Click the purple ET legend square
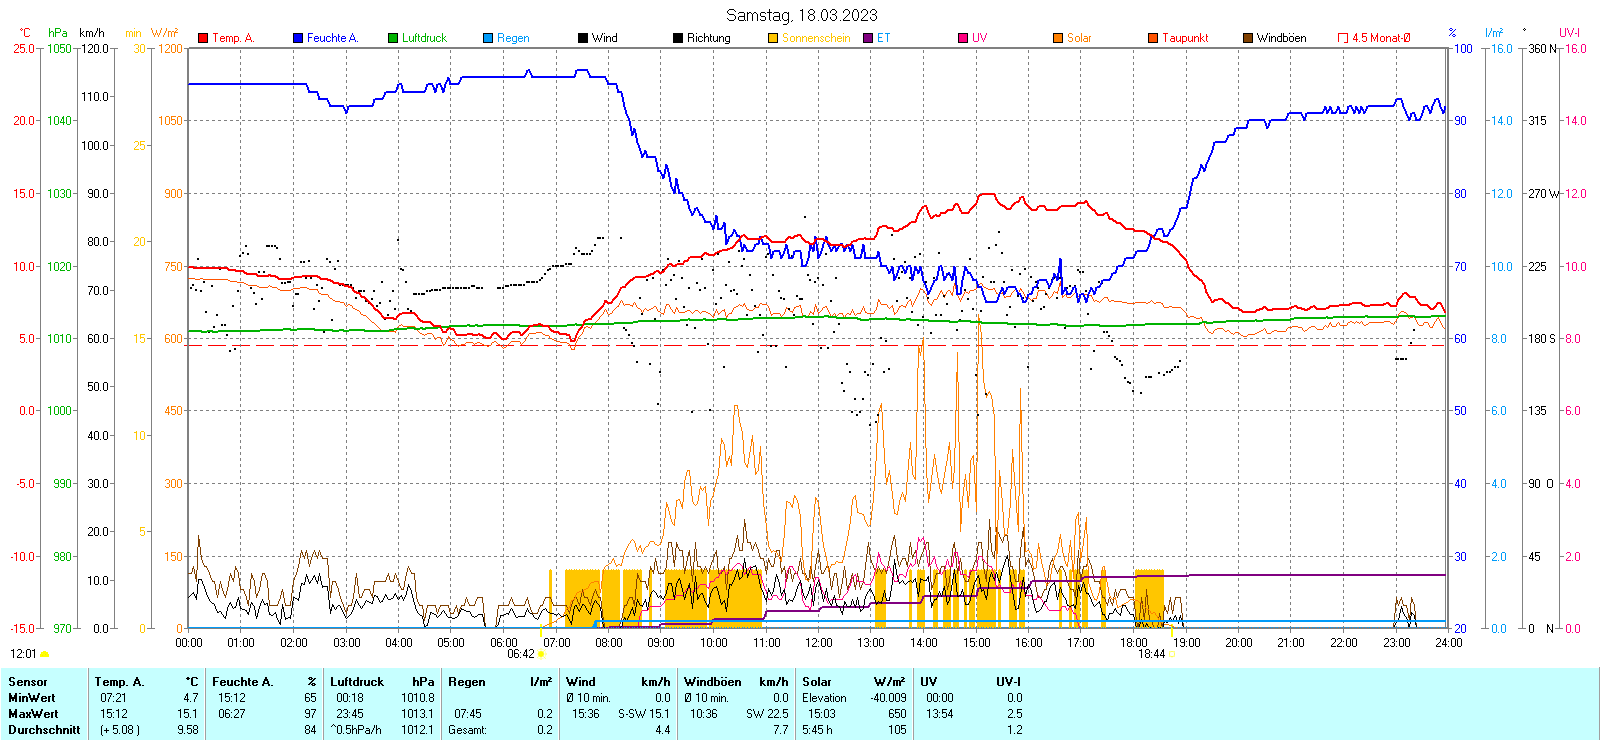The image size is (1600, 740). coord(868,38)
